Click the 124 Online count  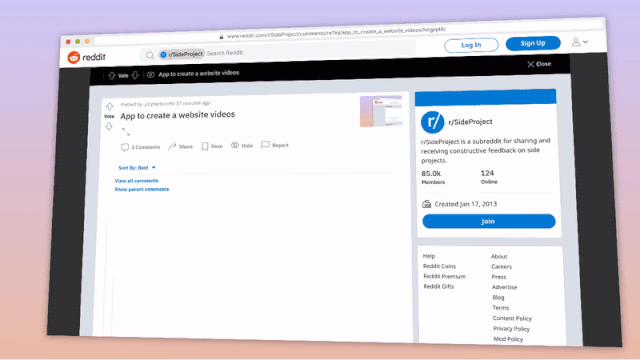pyautogui.click(x=489, y=177)
